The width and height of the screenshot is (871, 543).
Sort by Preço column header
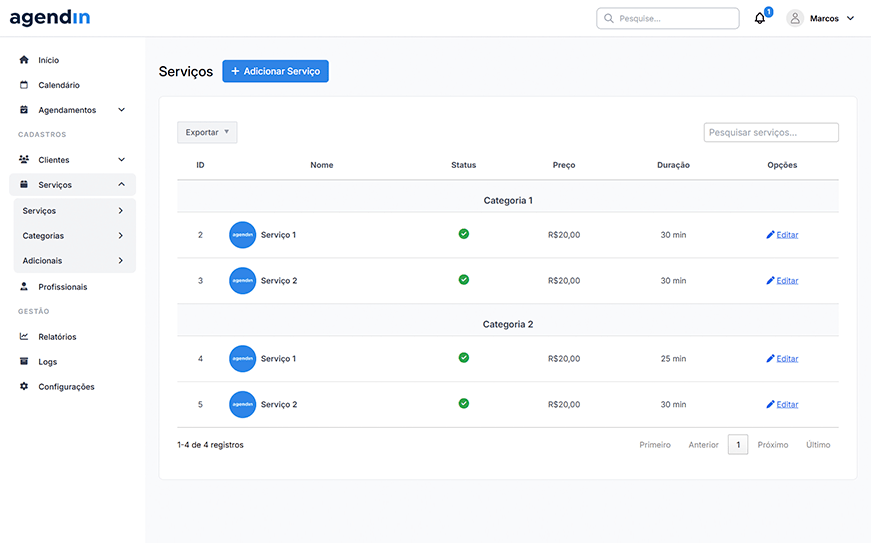(564, 165)
